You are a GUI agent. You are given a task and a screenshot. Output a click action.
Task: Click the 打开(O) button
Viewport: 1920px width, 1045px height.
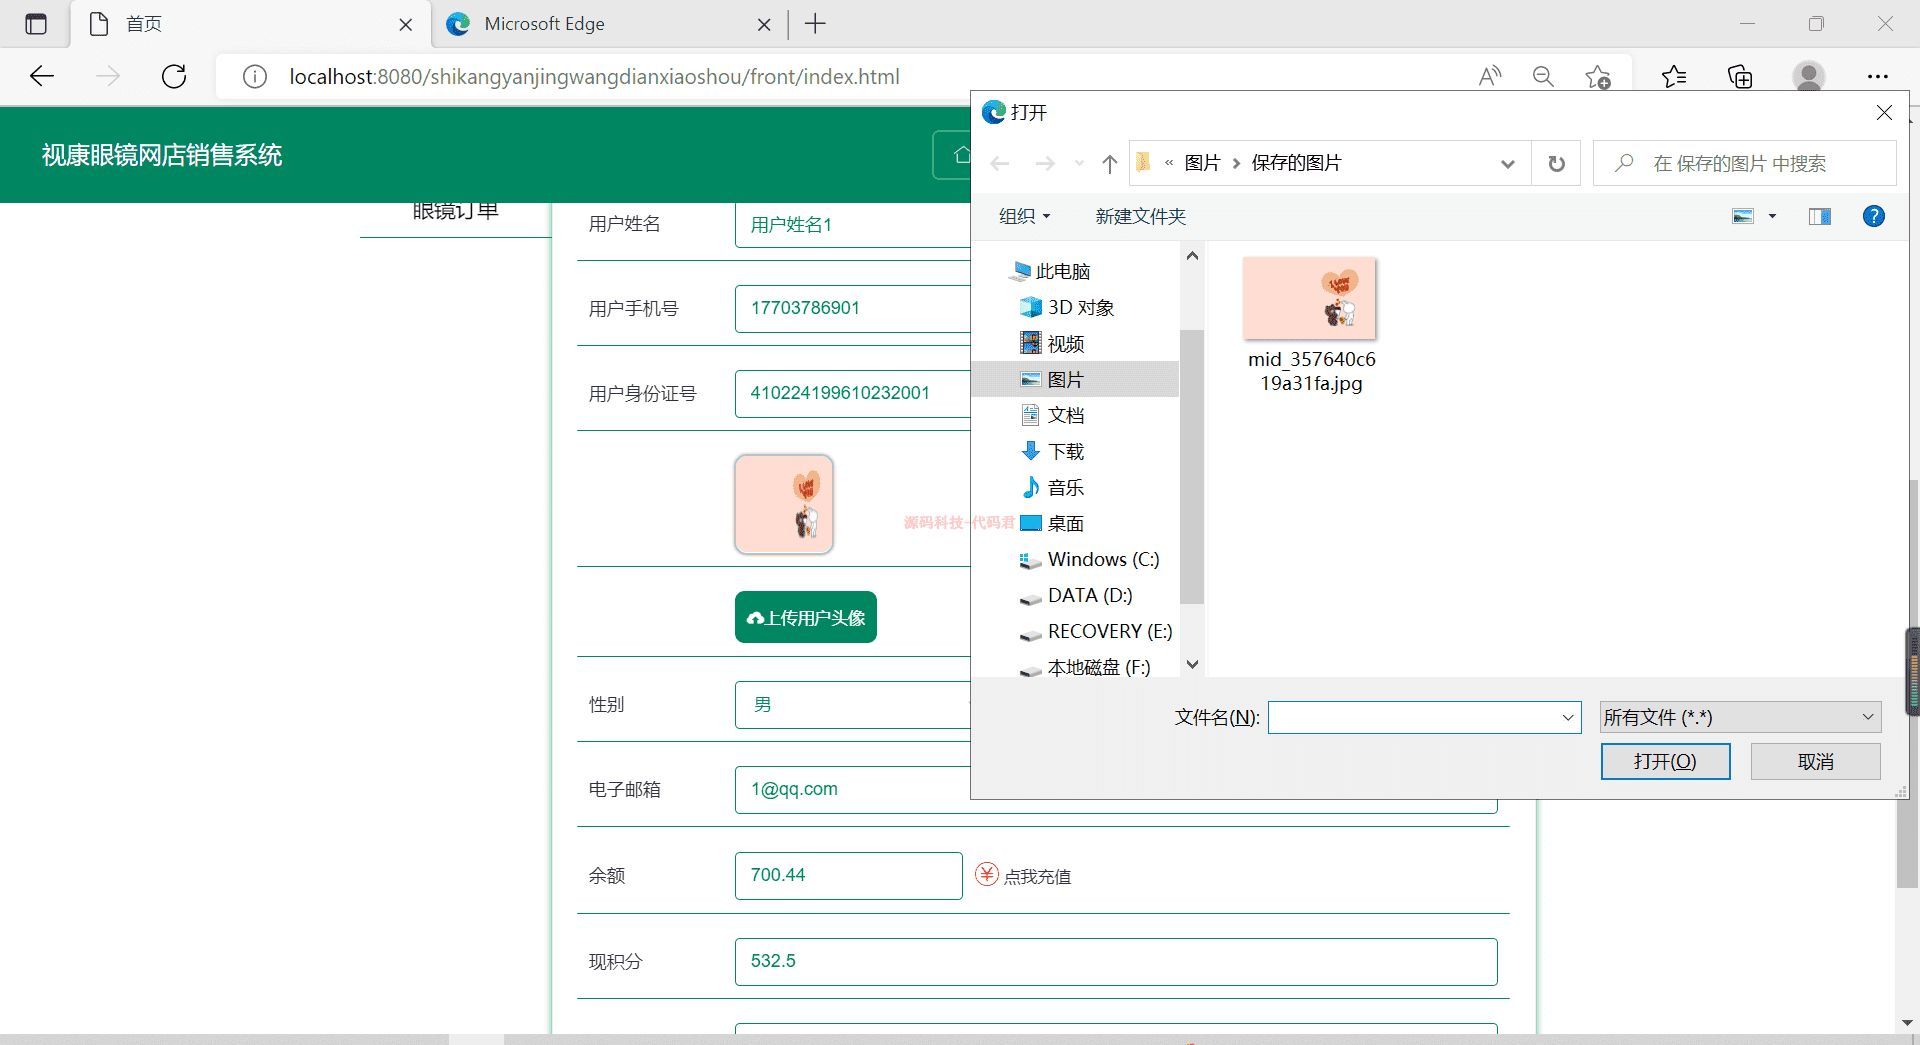[x=1665, y=761]
